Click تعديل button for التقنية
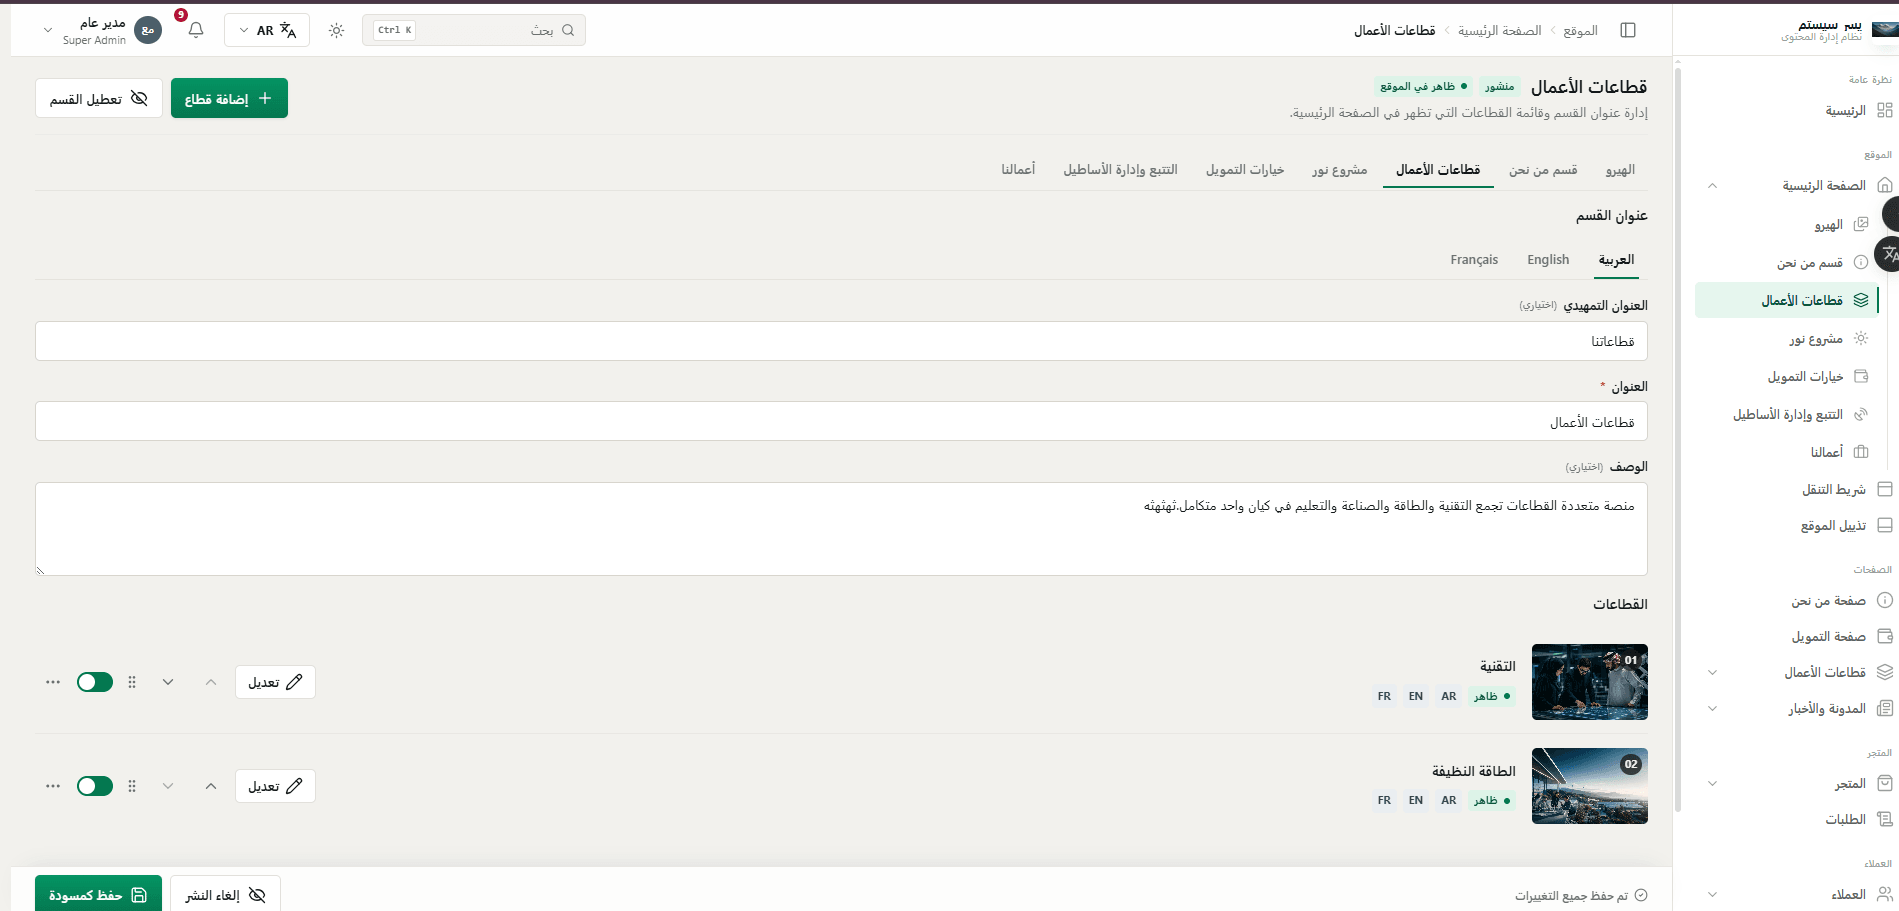This screenshot has height=911, width=1899. tap(275, 682)
